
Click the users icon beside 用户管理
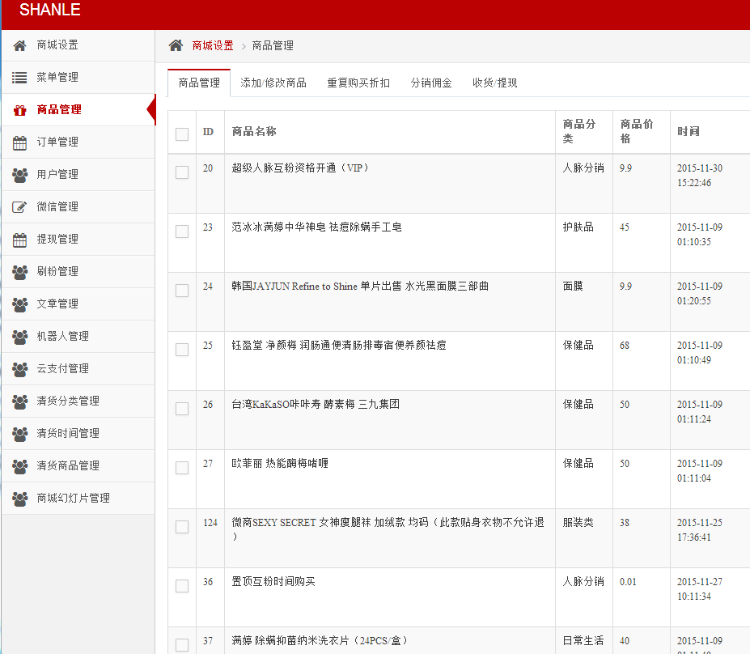(20, 175)
